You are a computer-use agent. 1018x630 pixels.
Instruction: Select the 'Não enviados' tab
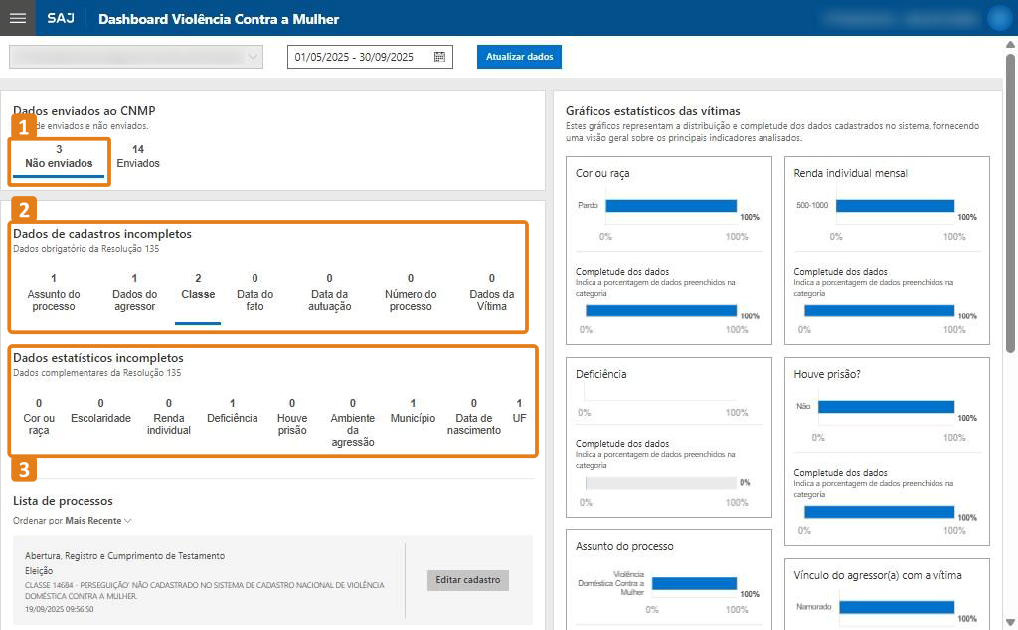point(59,156)
